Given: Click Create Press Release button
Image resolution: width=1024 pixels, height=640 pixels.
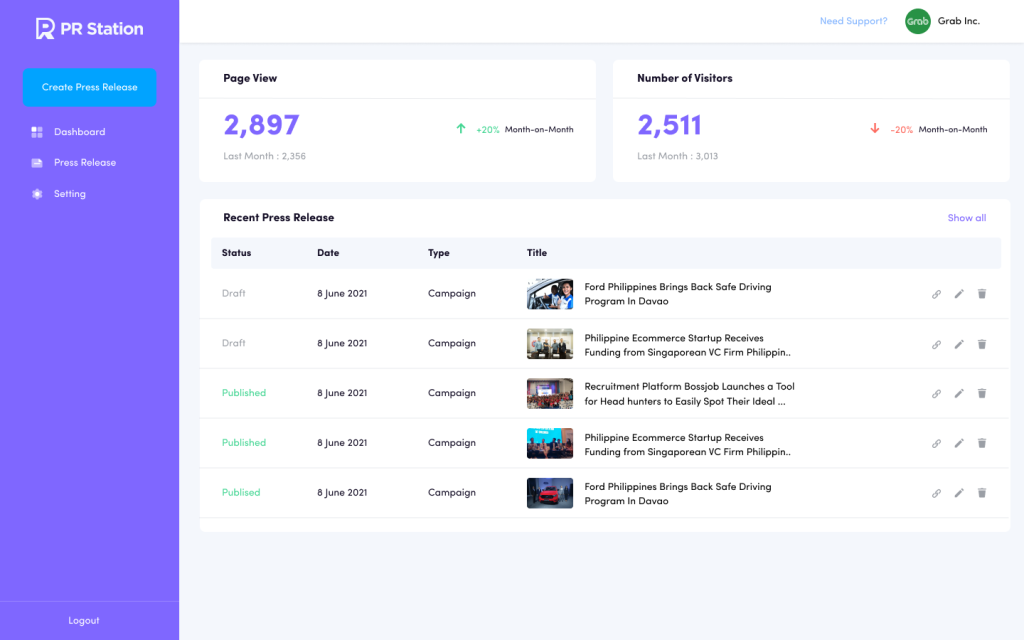Looking at the screenshot, I should (89, 87).
